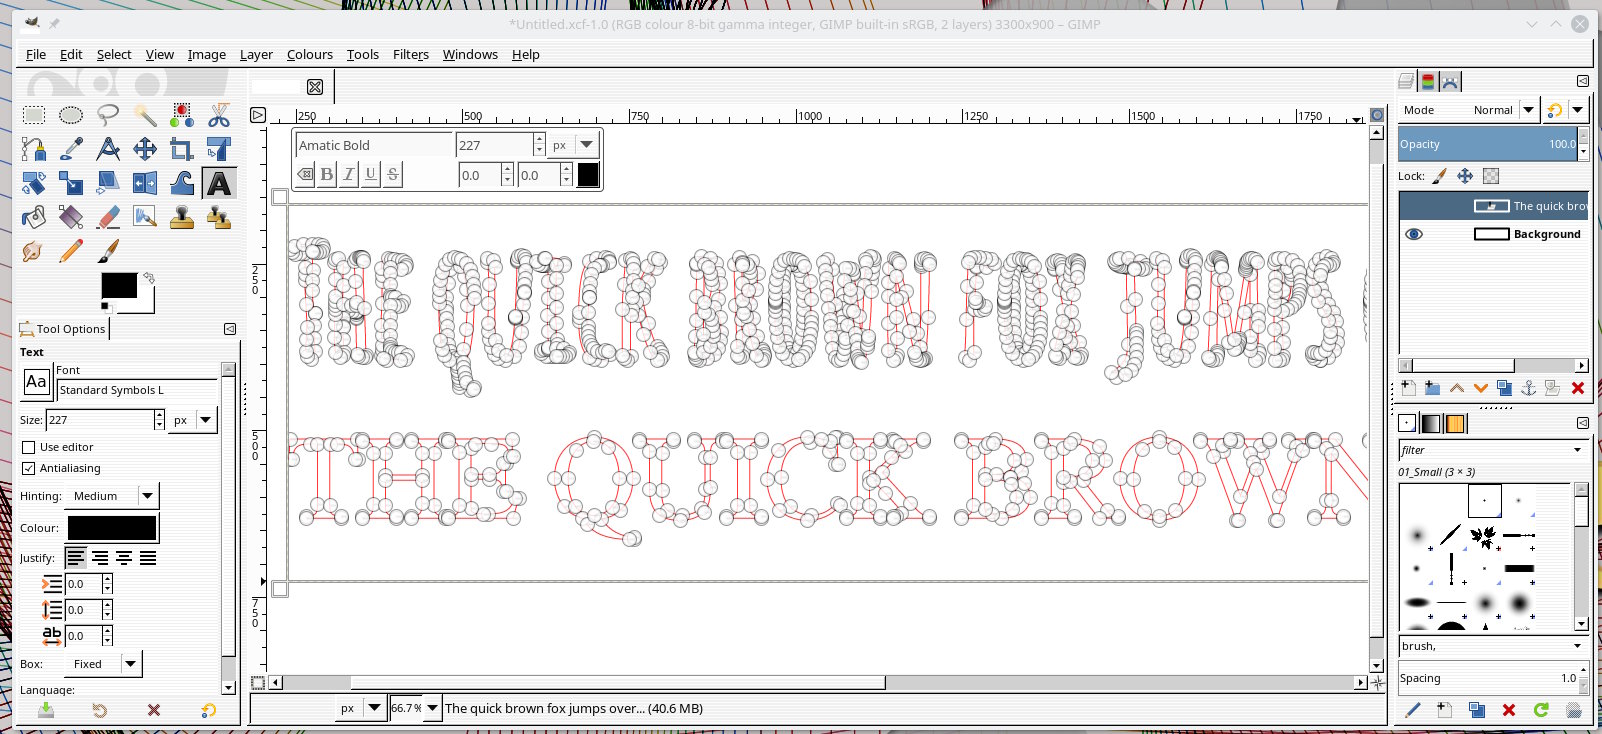Select the Ellipse Select tool
This screenshot has height=734, width=1602.
point(71,115)
